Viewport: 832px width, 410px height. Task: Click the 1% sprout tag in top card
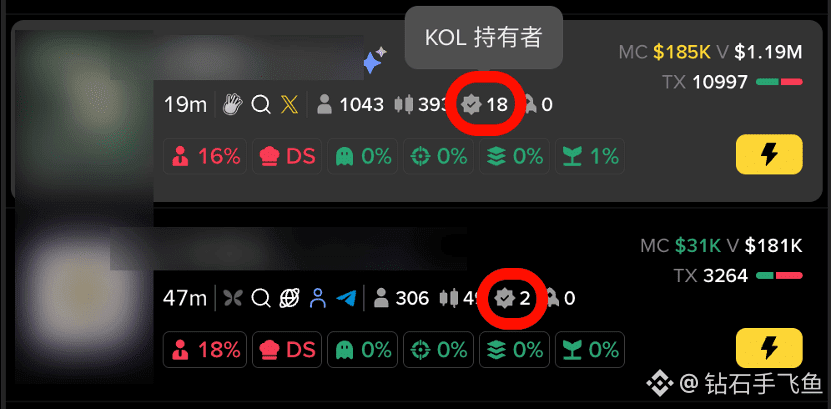pyautogui.click(x=590, y=156)
